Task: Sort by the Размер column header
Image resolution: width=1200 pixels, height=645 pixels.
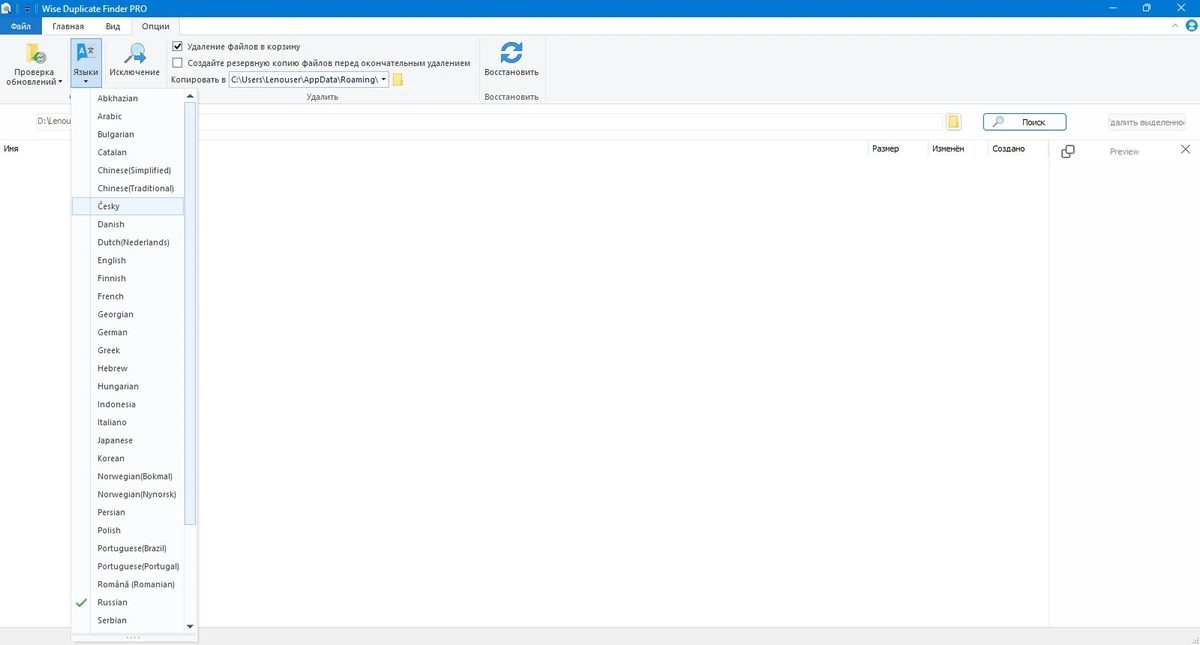Action: (x=885, y=149)
